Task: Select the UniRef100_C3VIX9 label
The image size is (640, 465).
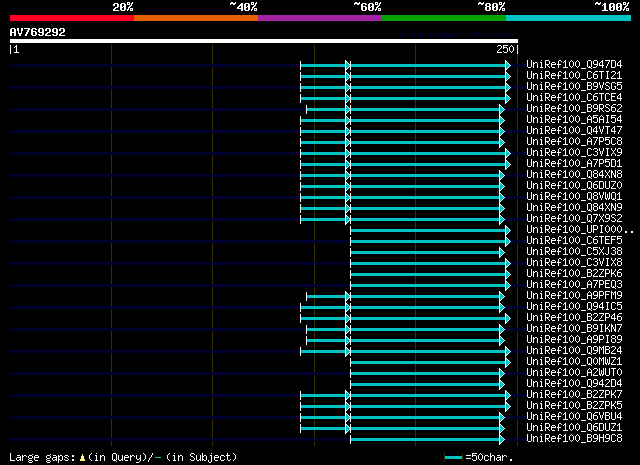Action: click(x=574, y=153)
